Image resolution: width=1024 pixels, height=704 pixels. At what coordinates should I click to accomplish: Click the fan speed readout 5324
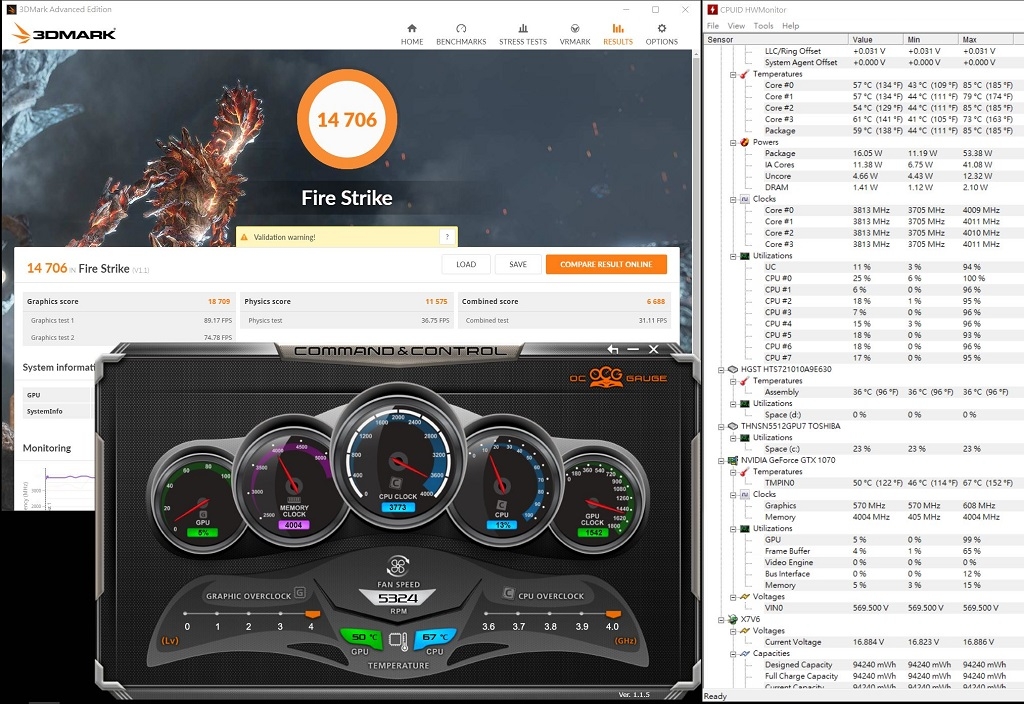(x=398, y=598)
